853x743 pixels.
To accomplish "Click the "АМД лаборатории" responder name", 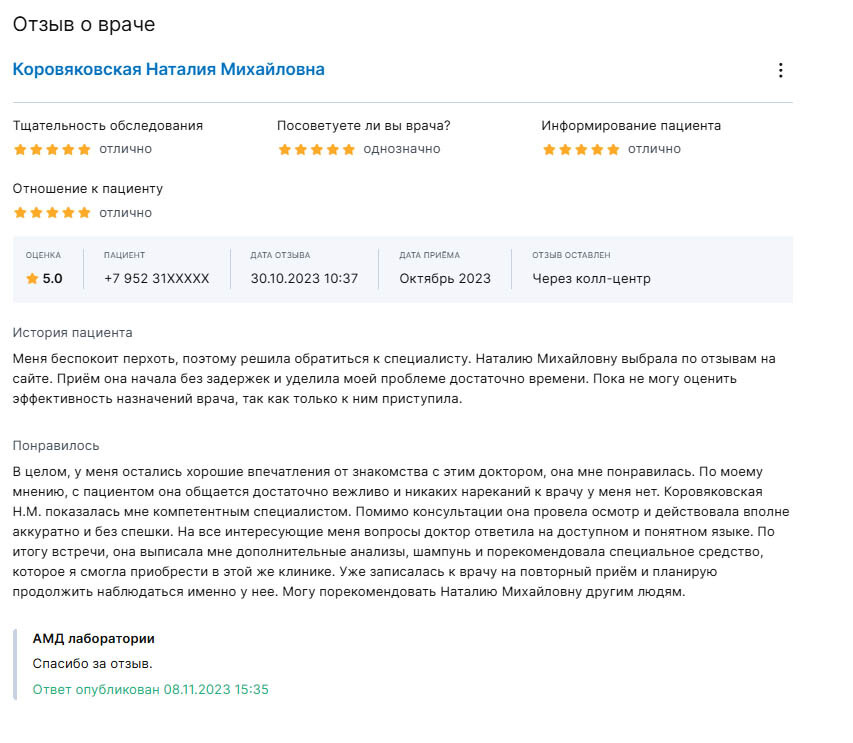I will [x=94, y=638].
